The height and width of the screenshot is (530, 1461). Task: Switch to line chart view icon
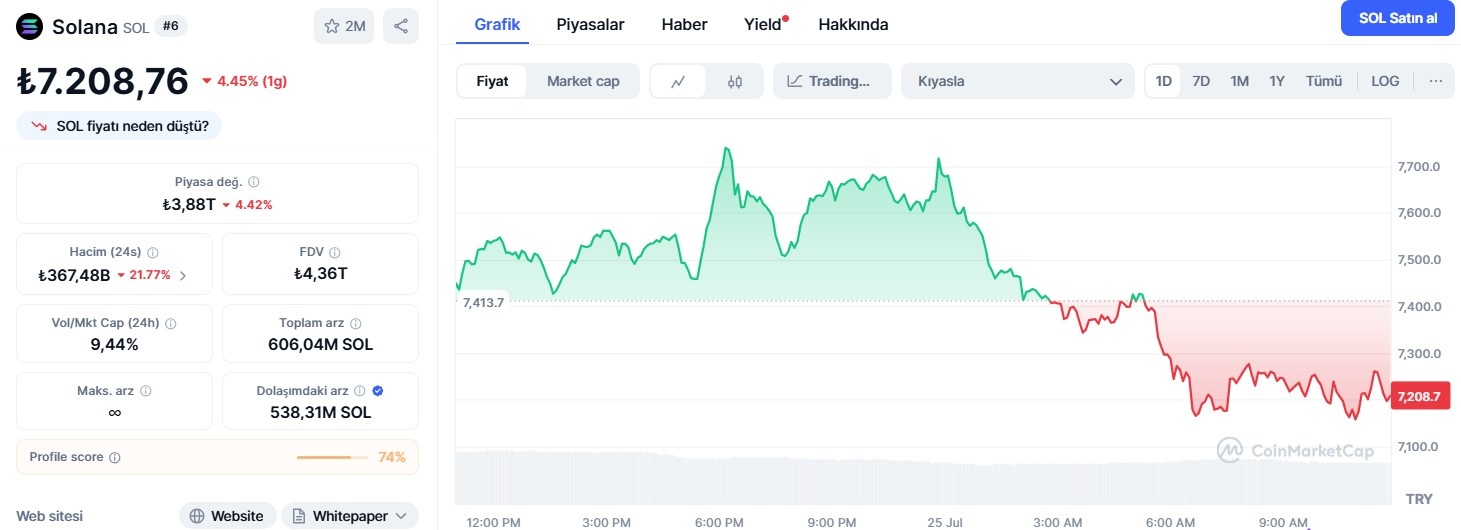click(678, 81)
